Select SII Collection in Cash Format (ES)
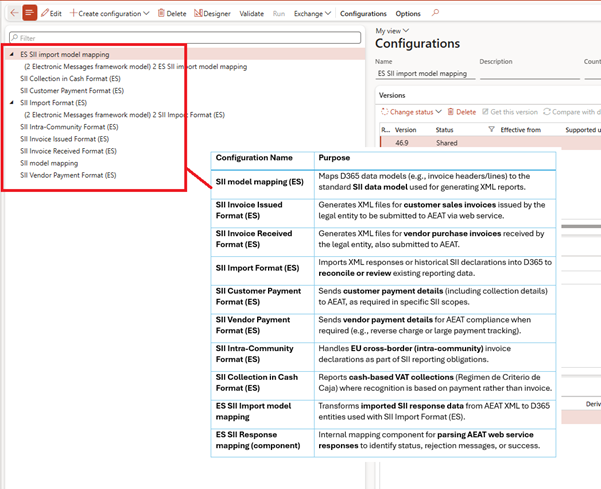Viewport: 601px width, 489px height. coord(70,79)
